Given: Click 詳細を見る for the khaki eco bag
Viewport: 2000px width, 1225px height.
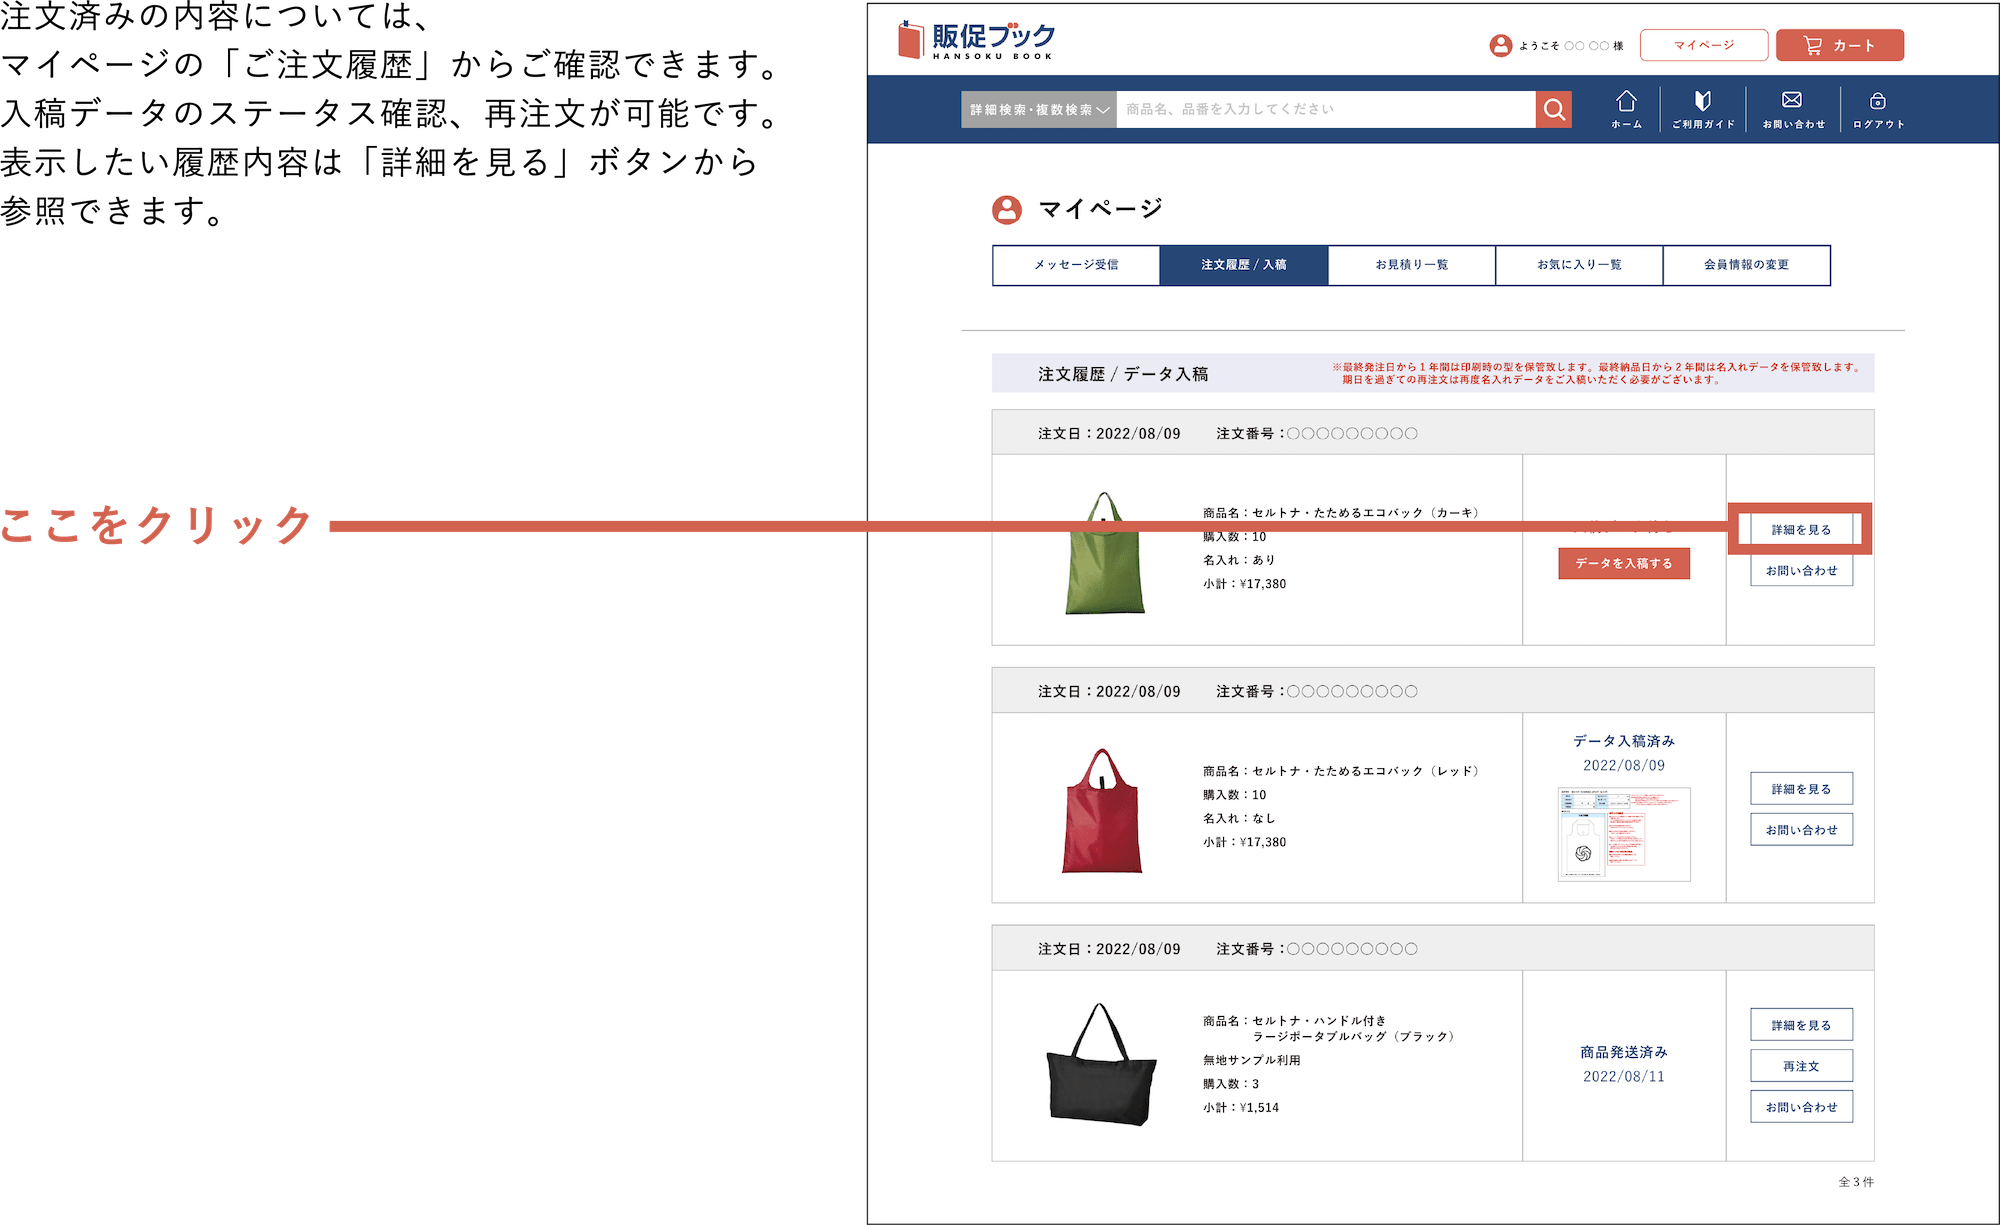Looking at the screenshot, I should pos(1800,529).
